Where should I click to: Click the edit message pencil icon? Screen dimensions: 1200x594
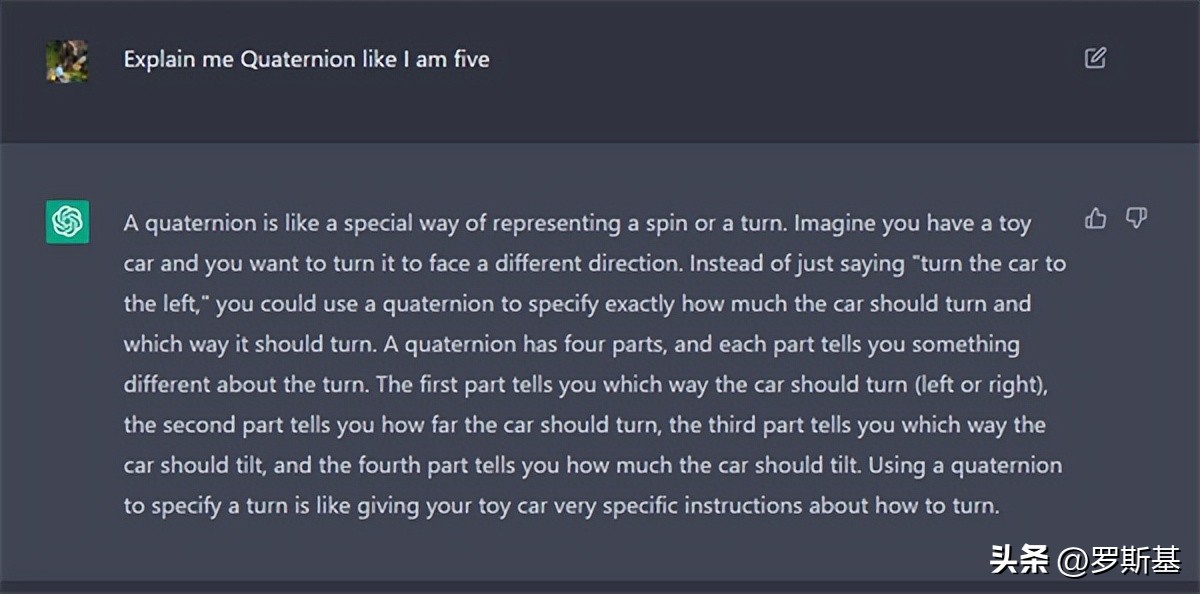tap(1095, 58)
